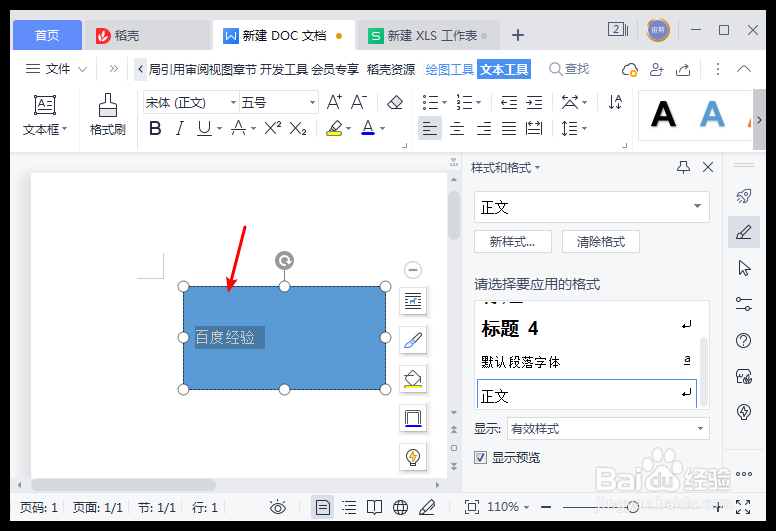Toggle bold formatting
This screenshot has height=531, width=776.
pyautogui.click(x=155, y=129)
